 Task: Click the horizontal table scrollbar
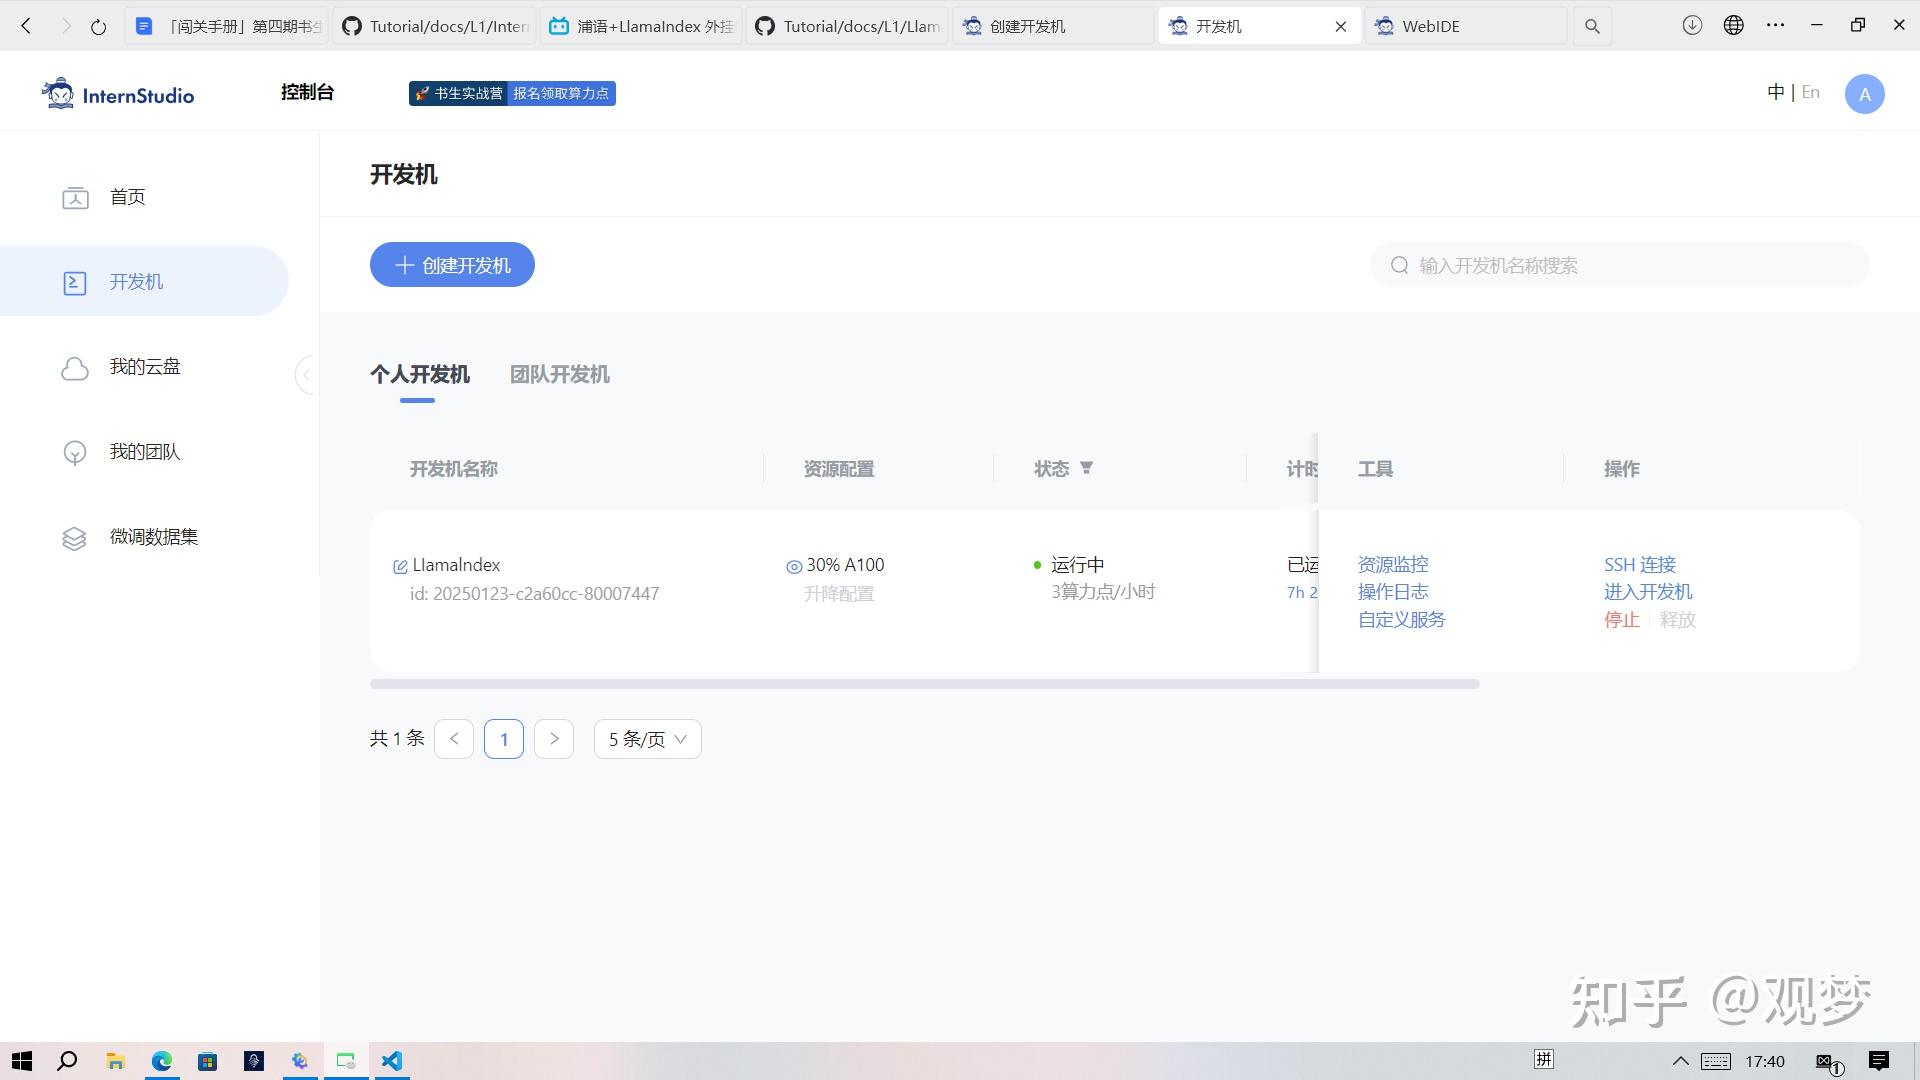point(924,684)
